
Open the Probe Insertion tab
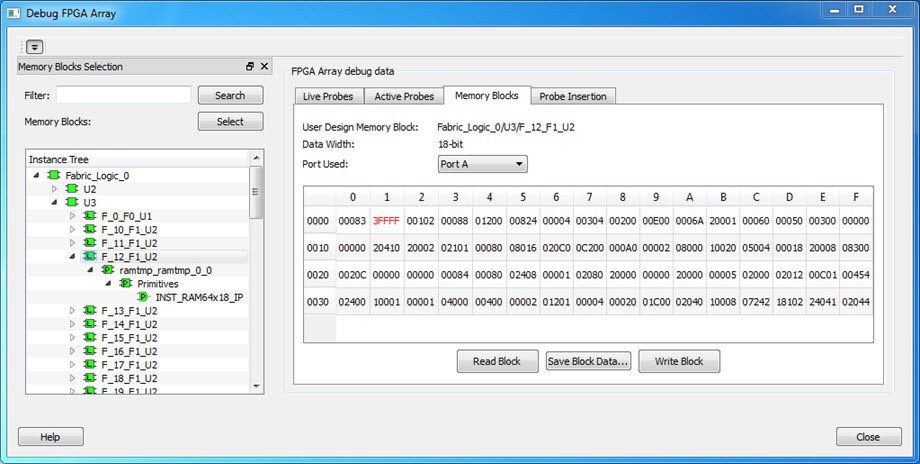tap(573, 96)
